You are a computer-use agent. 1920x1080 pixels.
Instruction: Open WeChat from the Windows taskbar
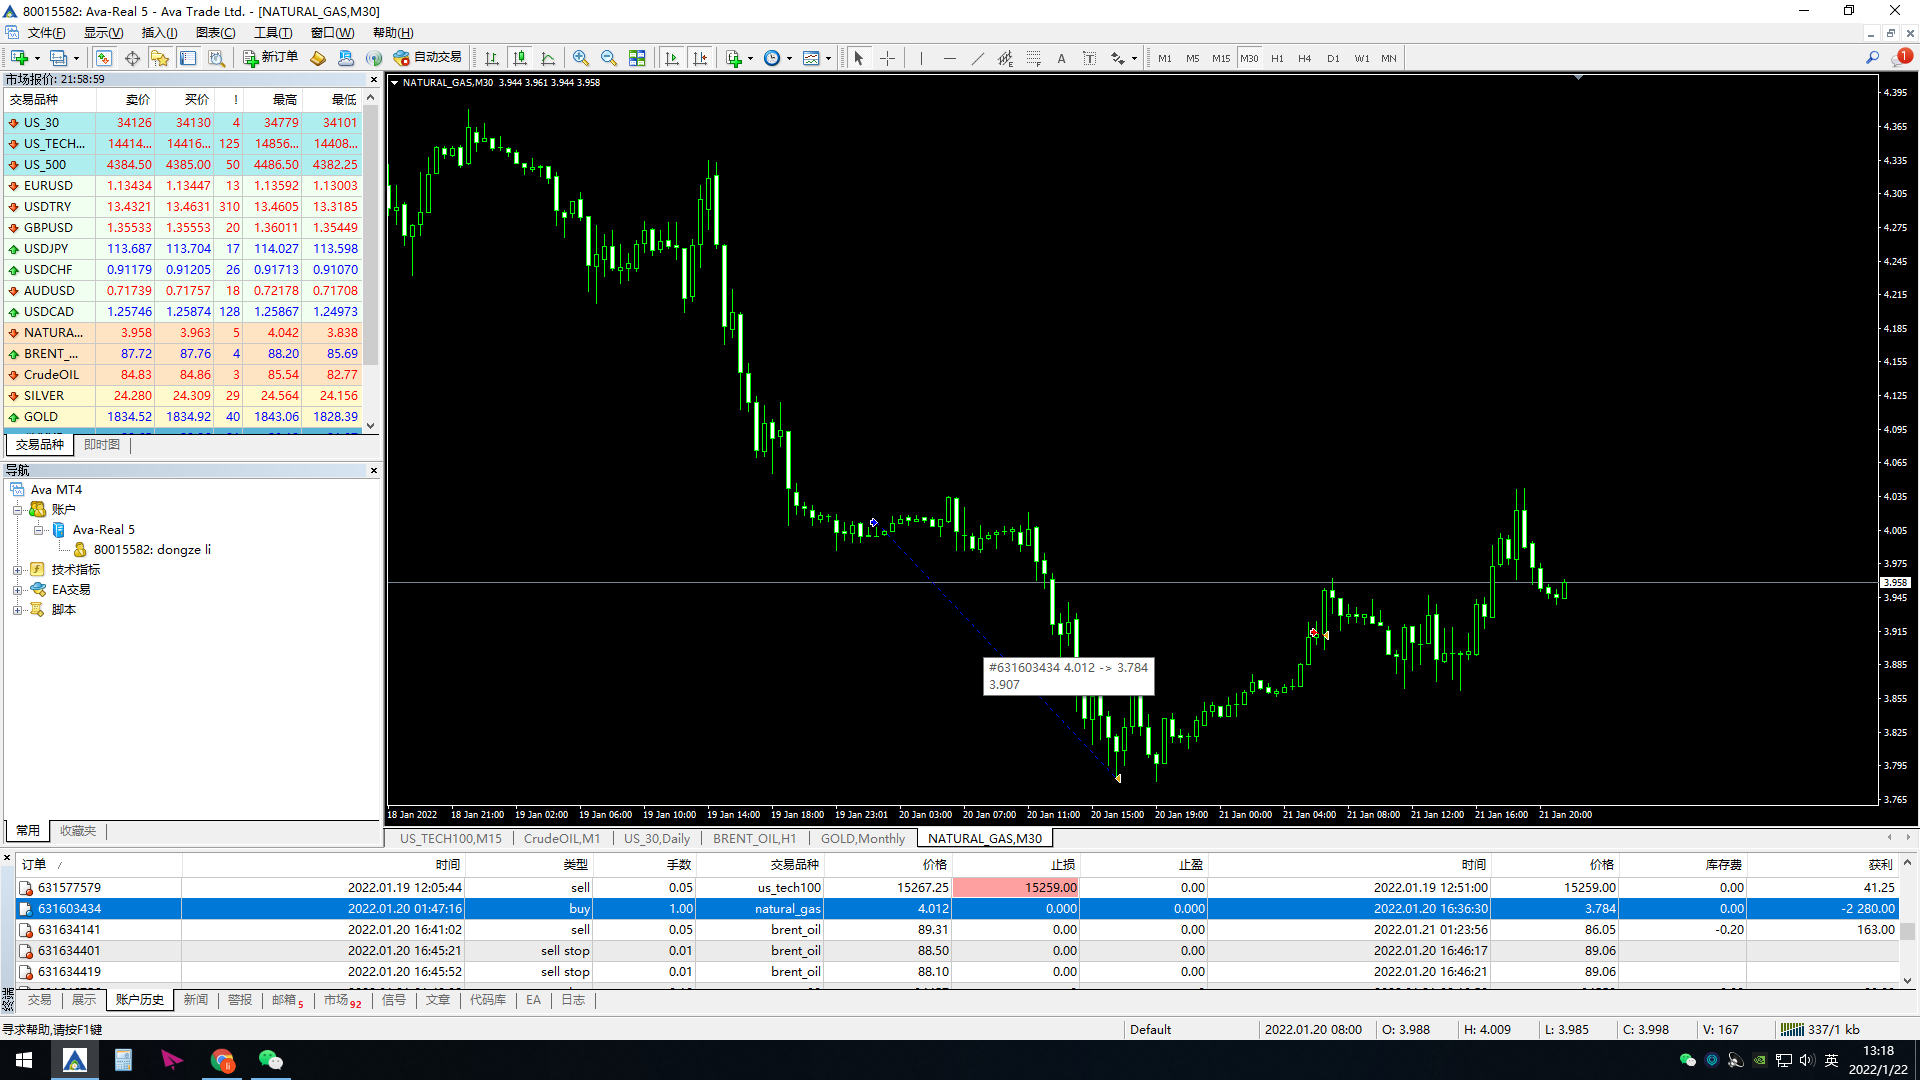[270, 1060]
